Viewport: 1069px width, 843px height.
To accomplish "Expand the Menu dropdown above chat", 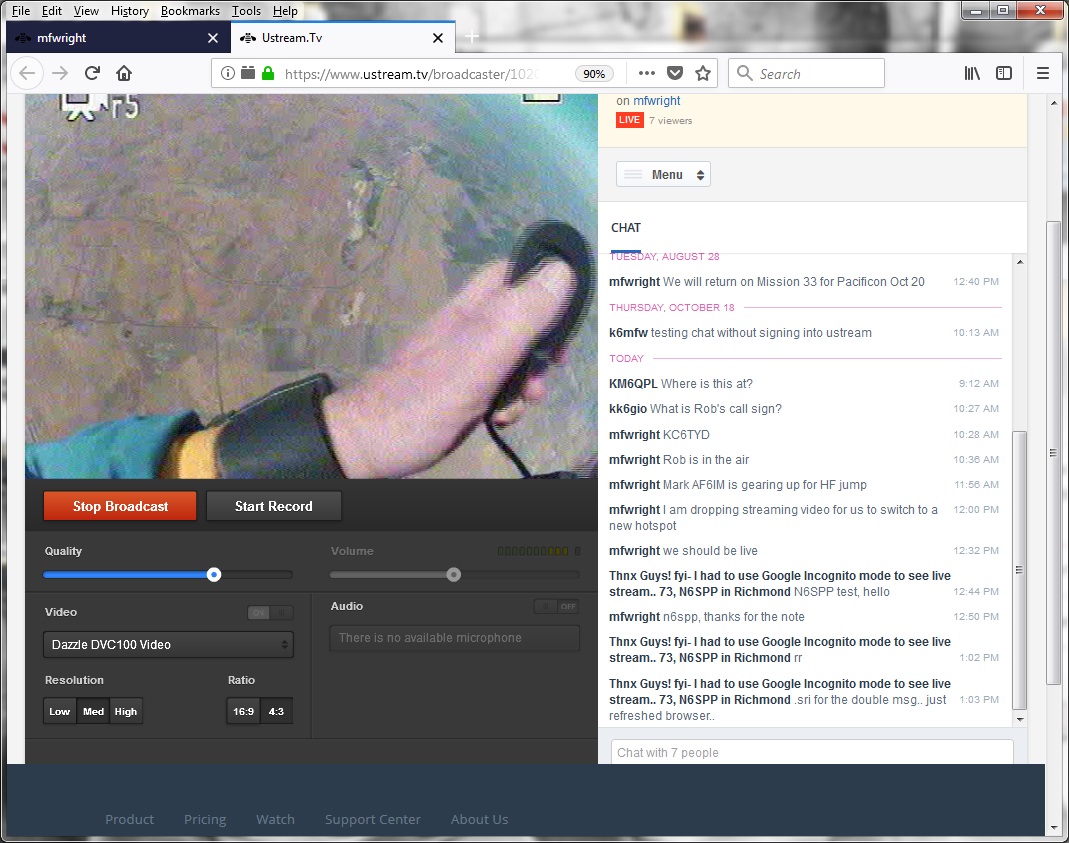I will (663, 175).
